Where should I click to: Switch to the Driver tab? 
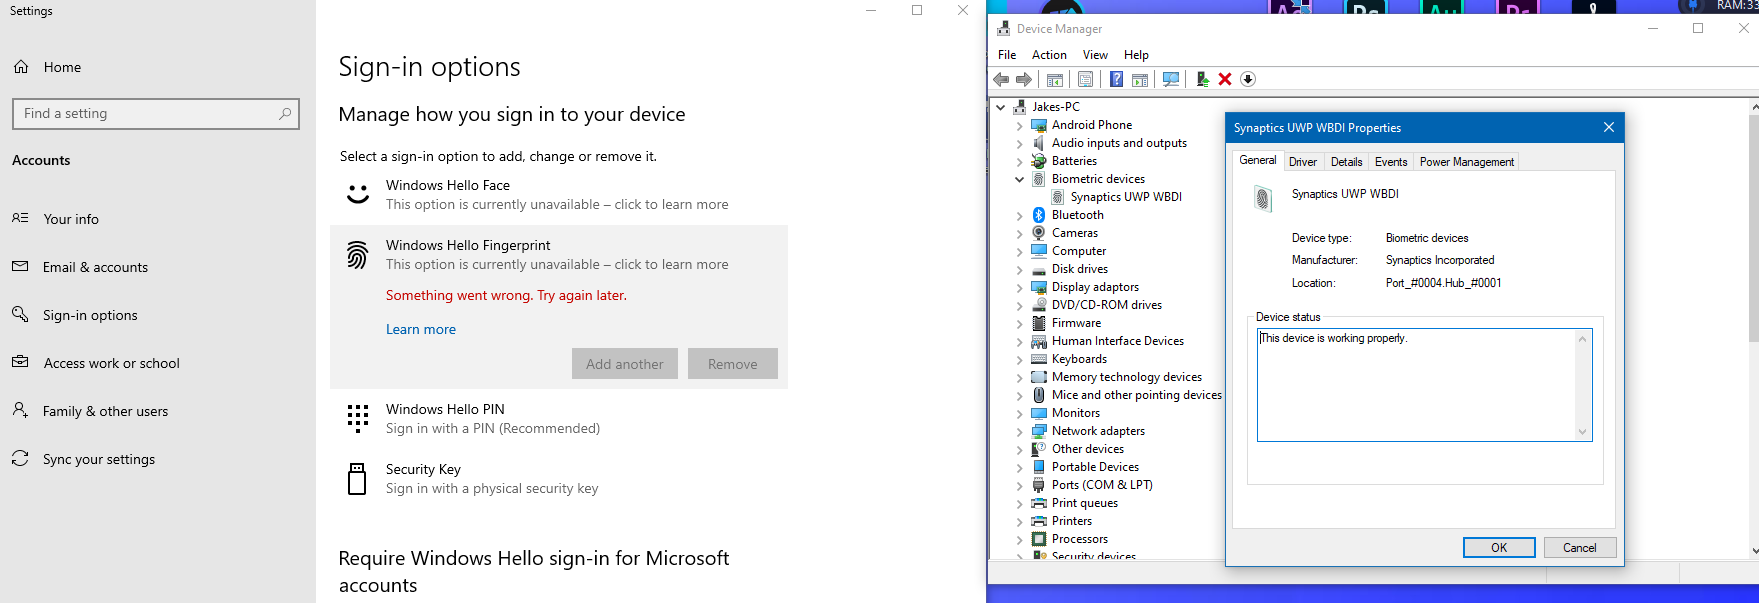pos(1302,162)
